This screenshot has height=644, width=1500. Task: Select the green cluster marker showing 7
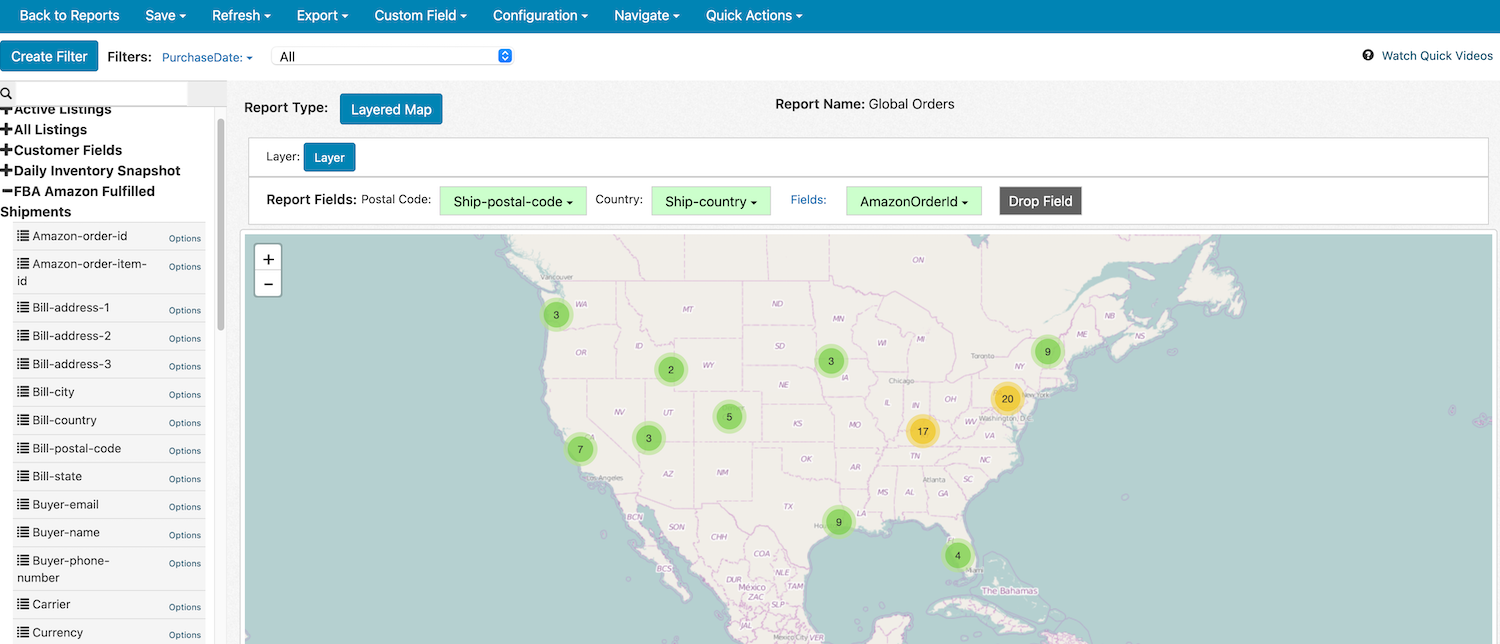pyautogui.click(x=580, y=450)
